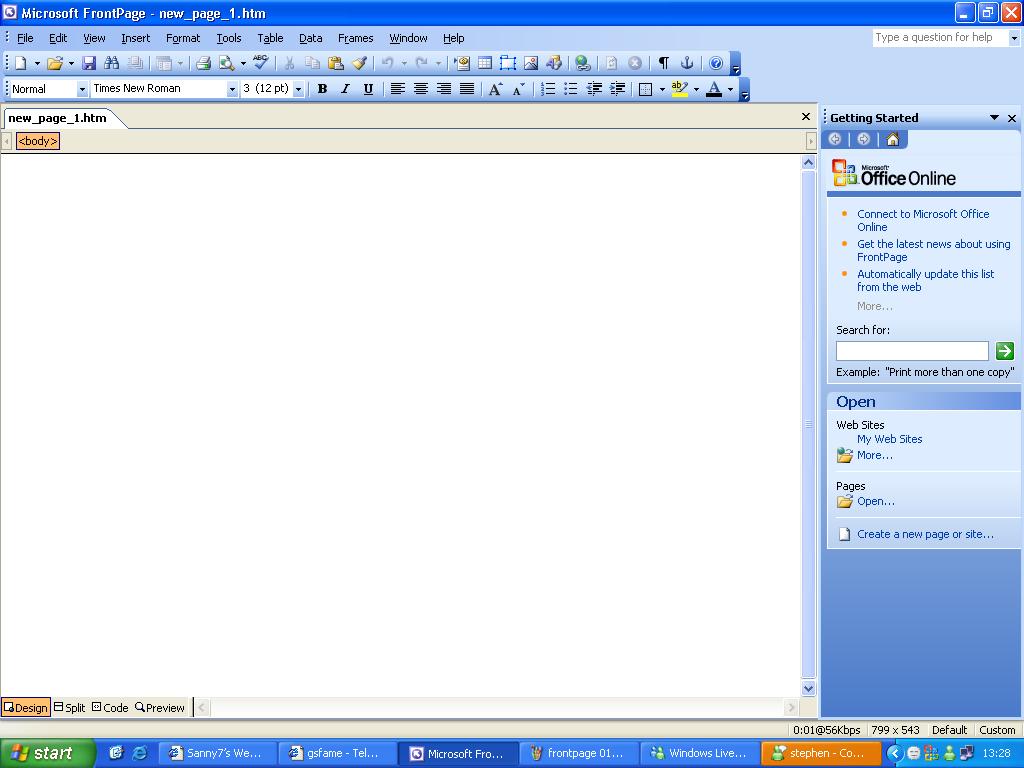
Task: Open the Frames menu
Action: (x=356, y=38)
